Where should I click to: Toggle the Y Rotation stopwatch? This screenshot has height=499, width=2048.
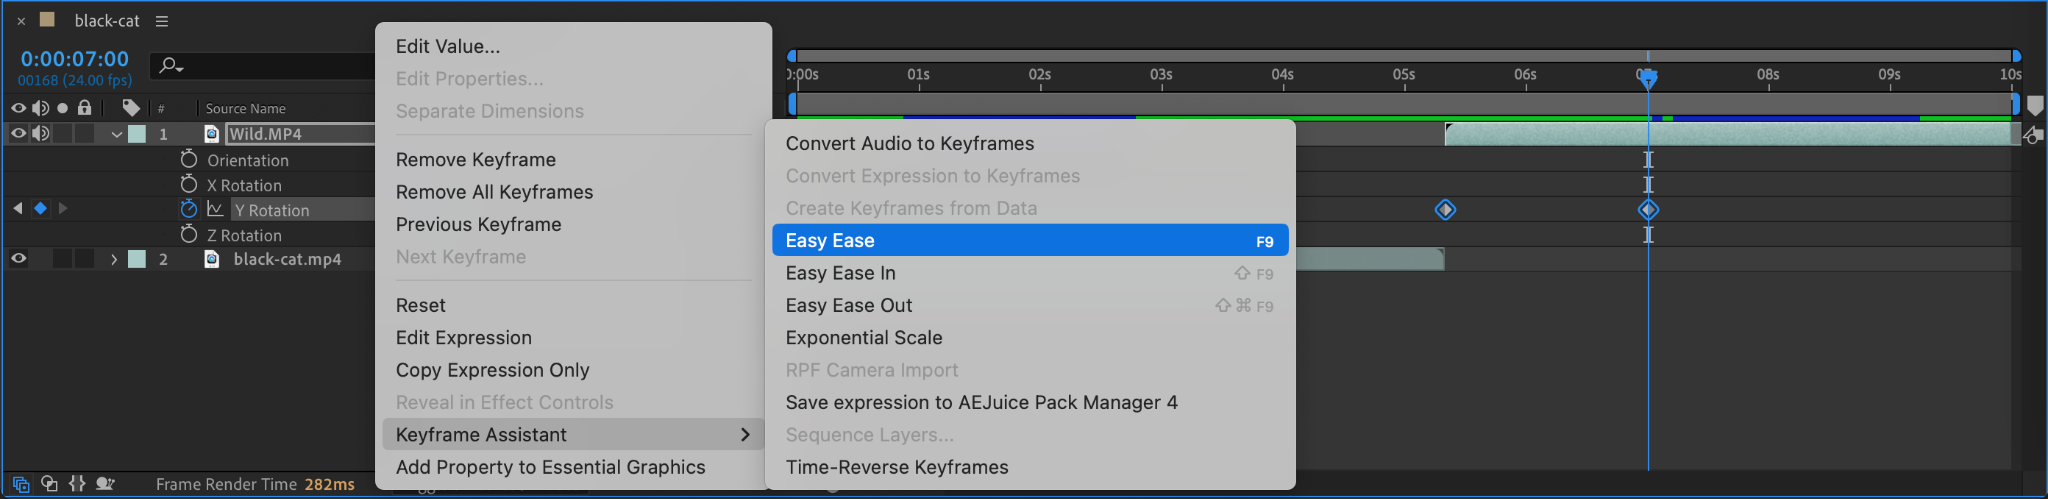click(x=189, y=209)
